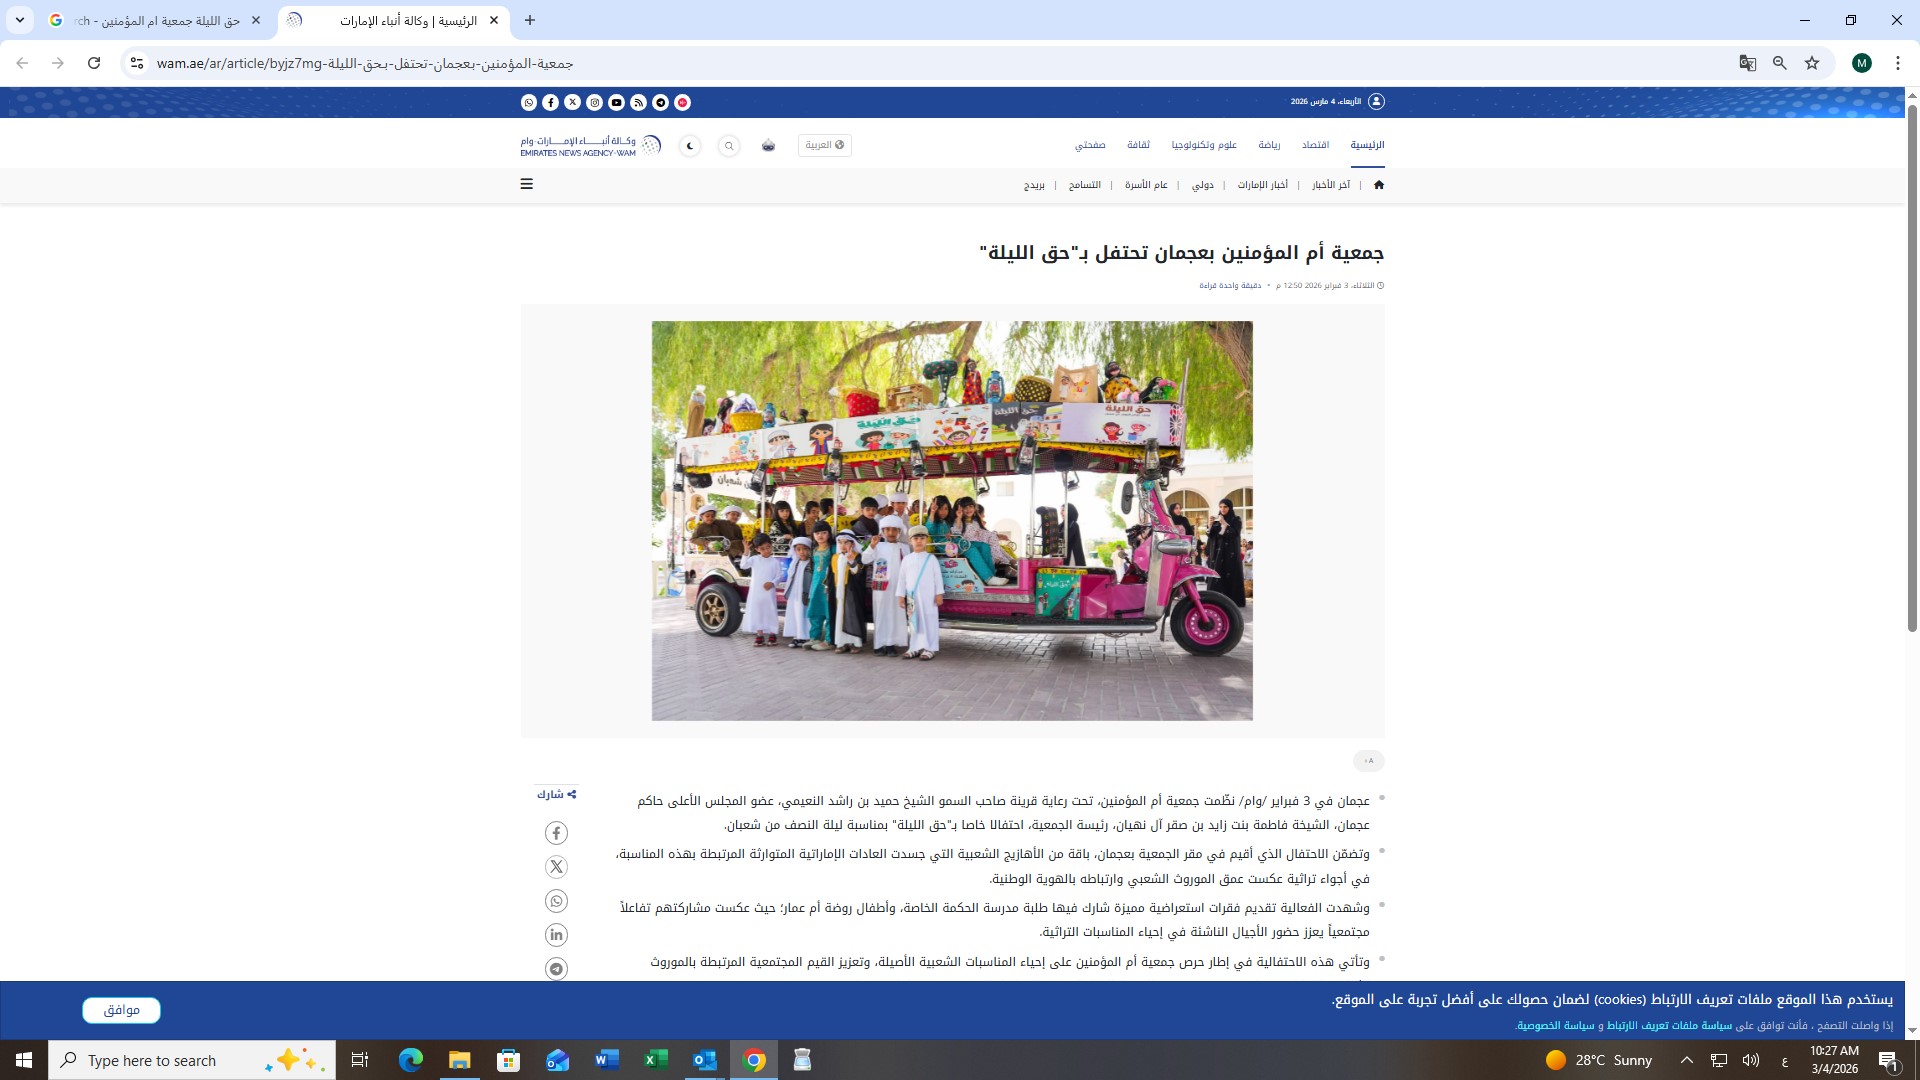Open the RSS feed icon

click(638, 102)
